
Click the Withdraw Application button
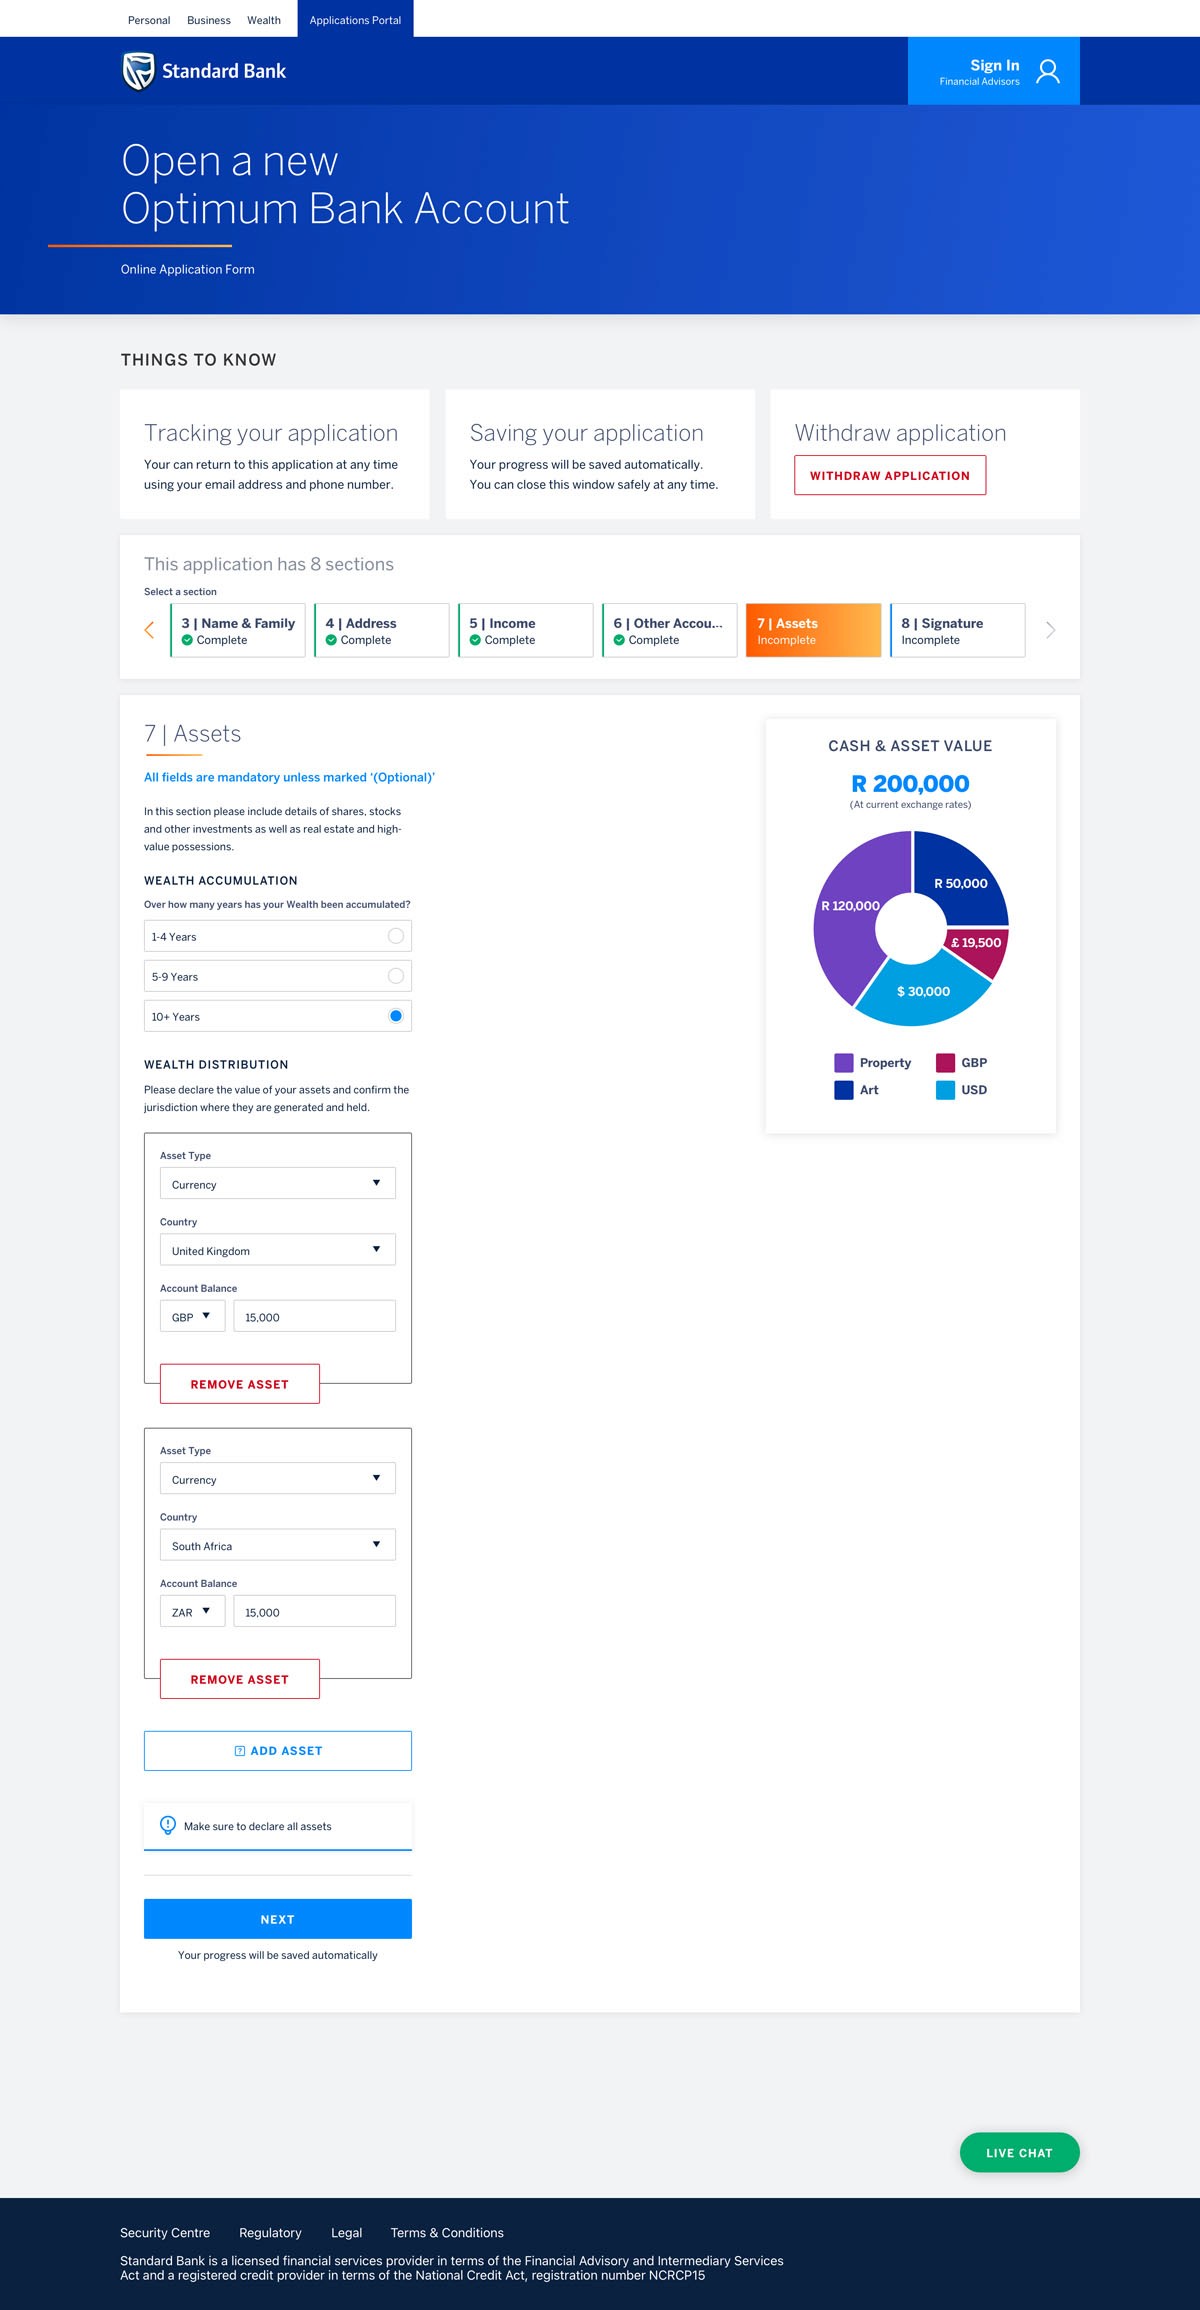coord(890,475)
